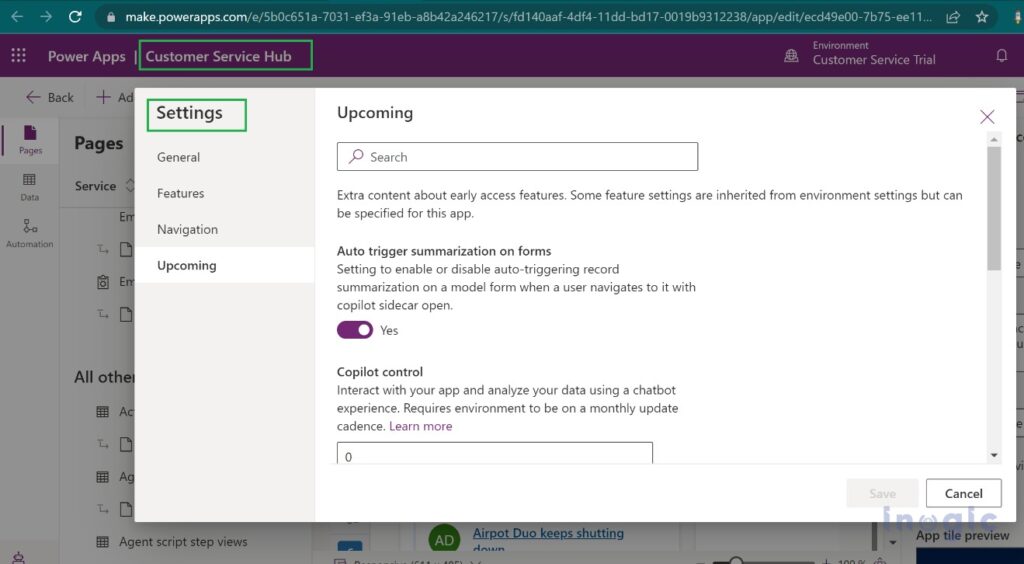Bookmark this page with the star icon
The image size is (1024, 564).
982,17
